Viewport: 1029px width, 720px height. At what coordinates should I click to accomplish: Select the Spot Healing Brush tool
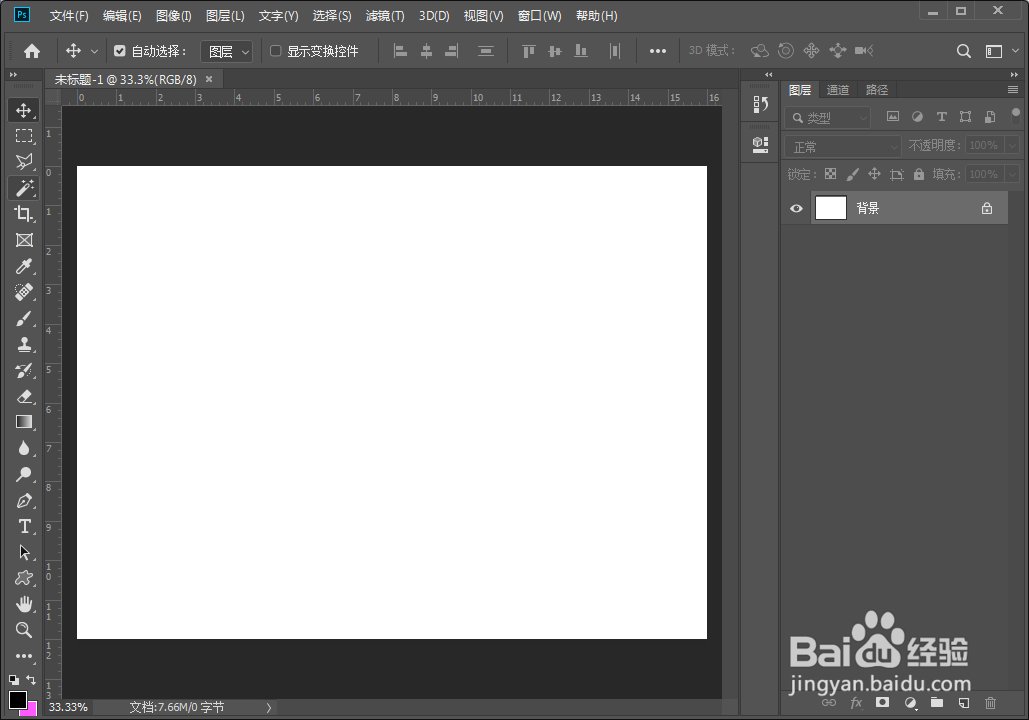point(24,292)
